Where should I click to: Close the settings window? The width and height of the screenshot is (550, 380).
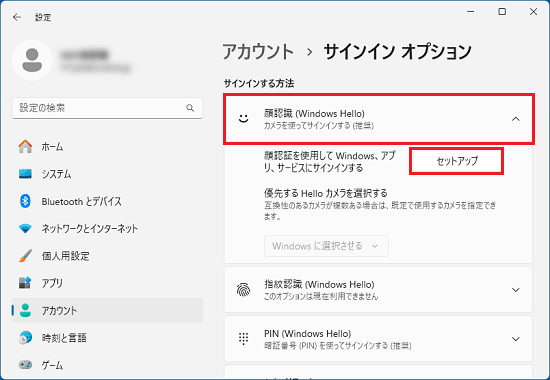click(533, 12)
